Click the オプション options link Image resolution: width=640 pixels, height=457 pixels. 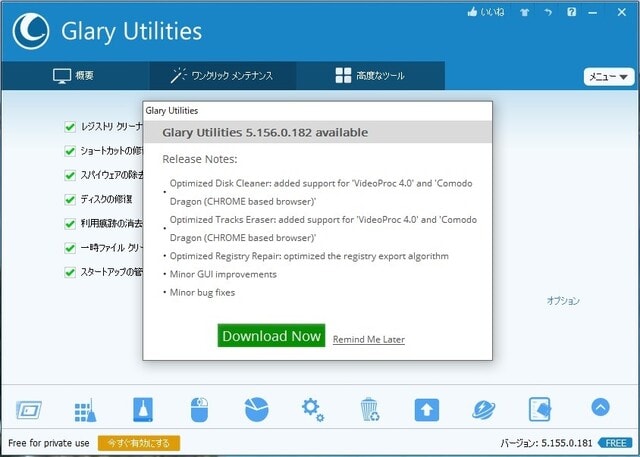(563, 301)
